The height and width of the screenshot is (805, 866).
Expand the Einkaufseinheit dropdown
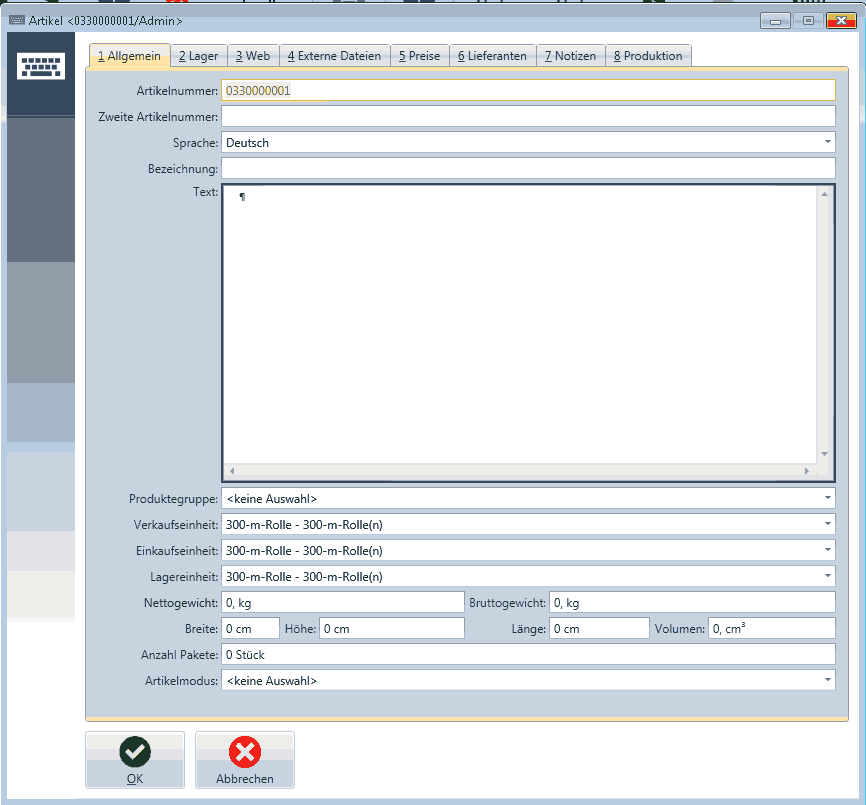828,550
